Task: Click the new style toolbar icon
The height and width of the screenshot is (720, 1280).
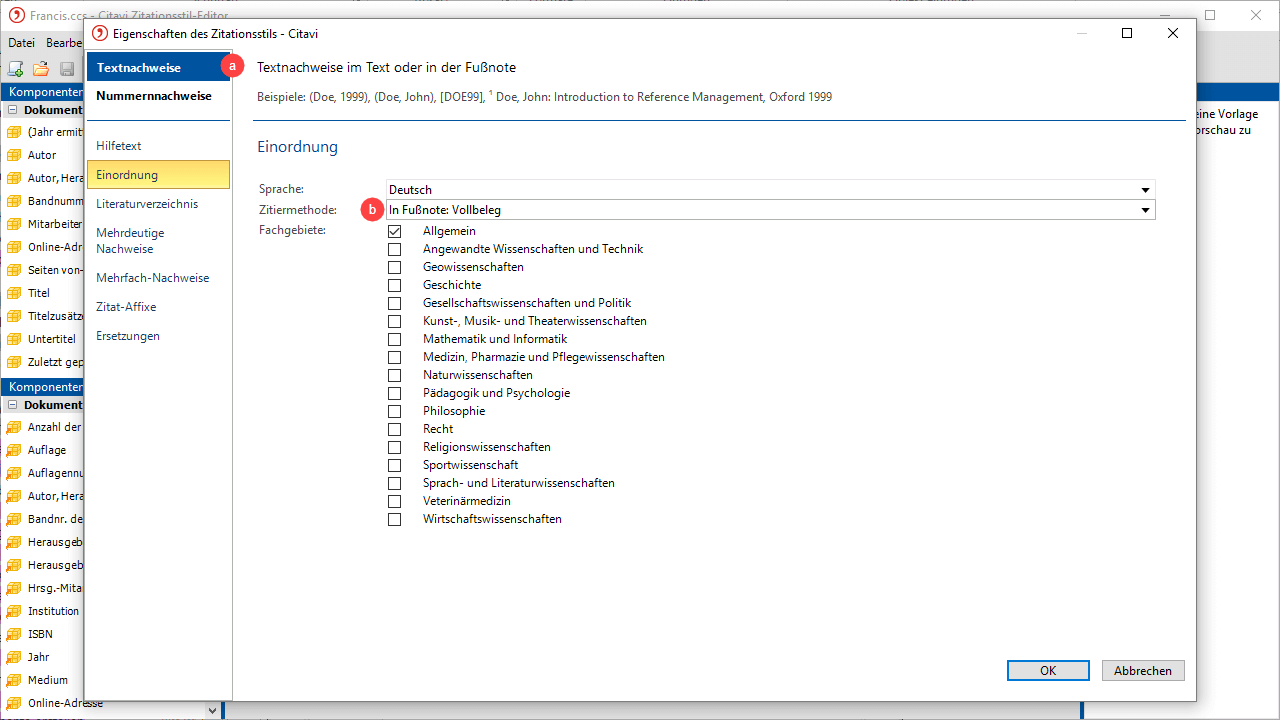Action: [16, 69]
